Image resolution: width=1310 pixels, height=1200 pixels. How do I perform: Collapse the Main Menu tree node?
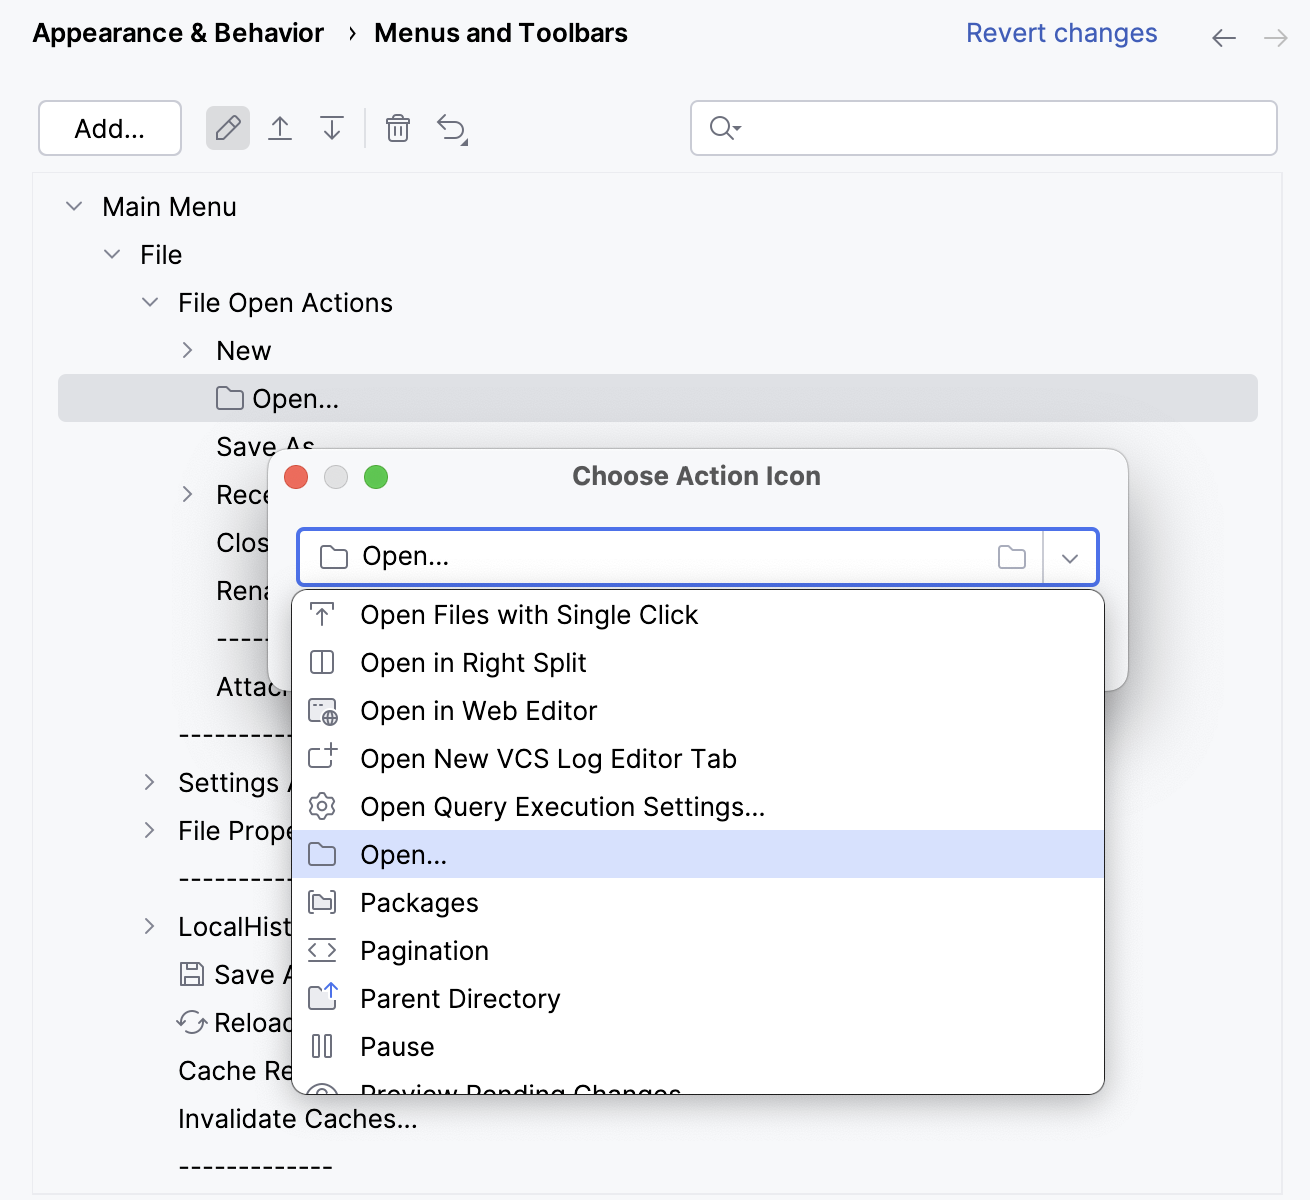click(74, 206)
